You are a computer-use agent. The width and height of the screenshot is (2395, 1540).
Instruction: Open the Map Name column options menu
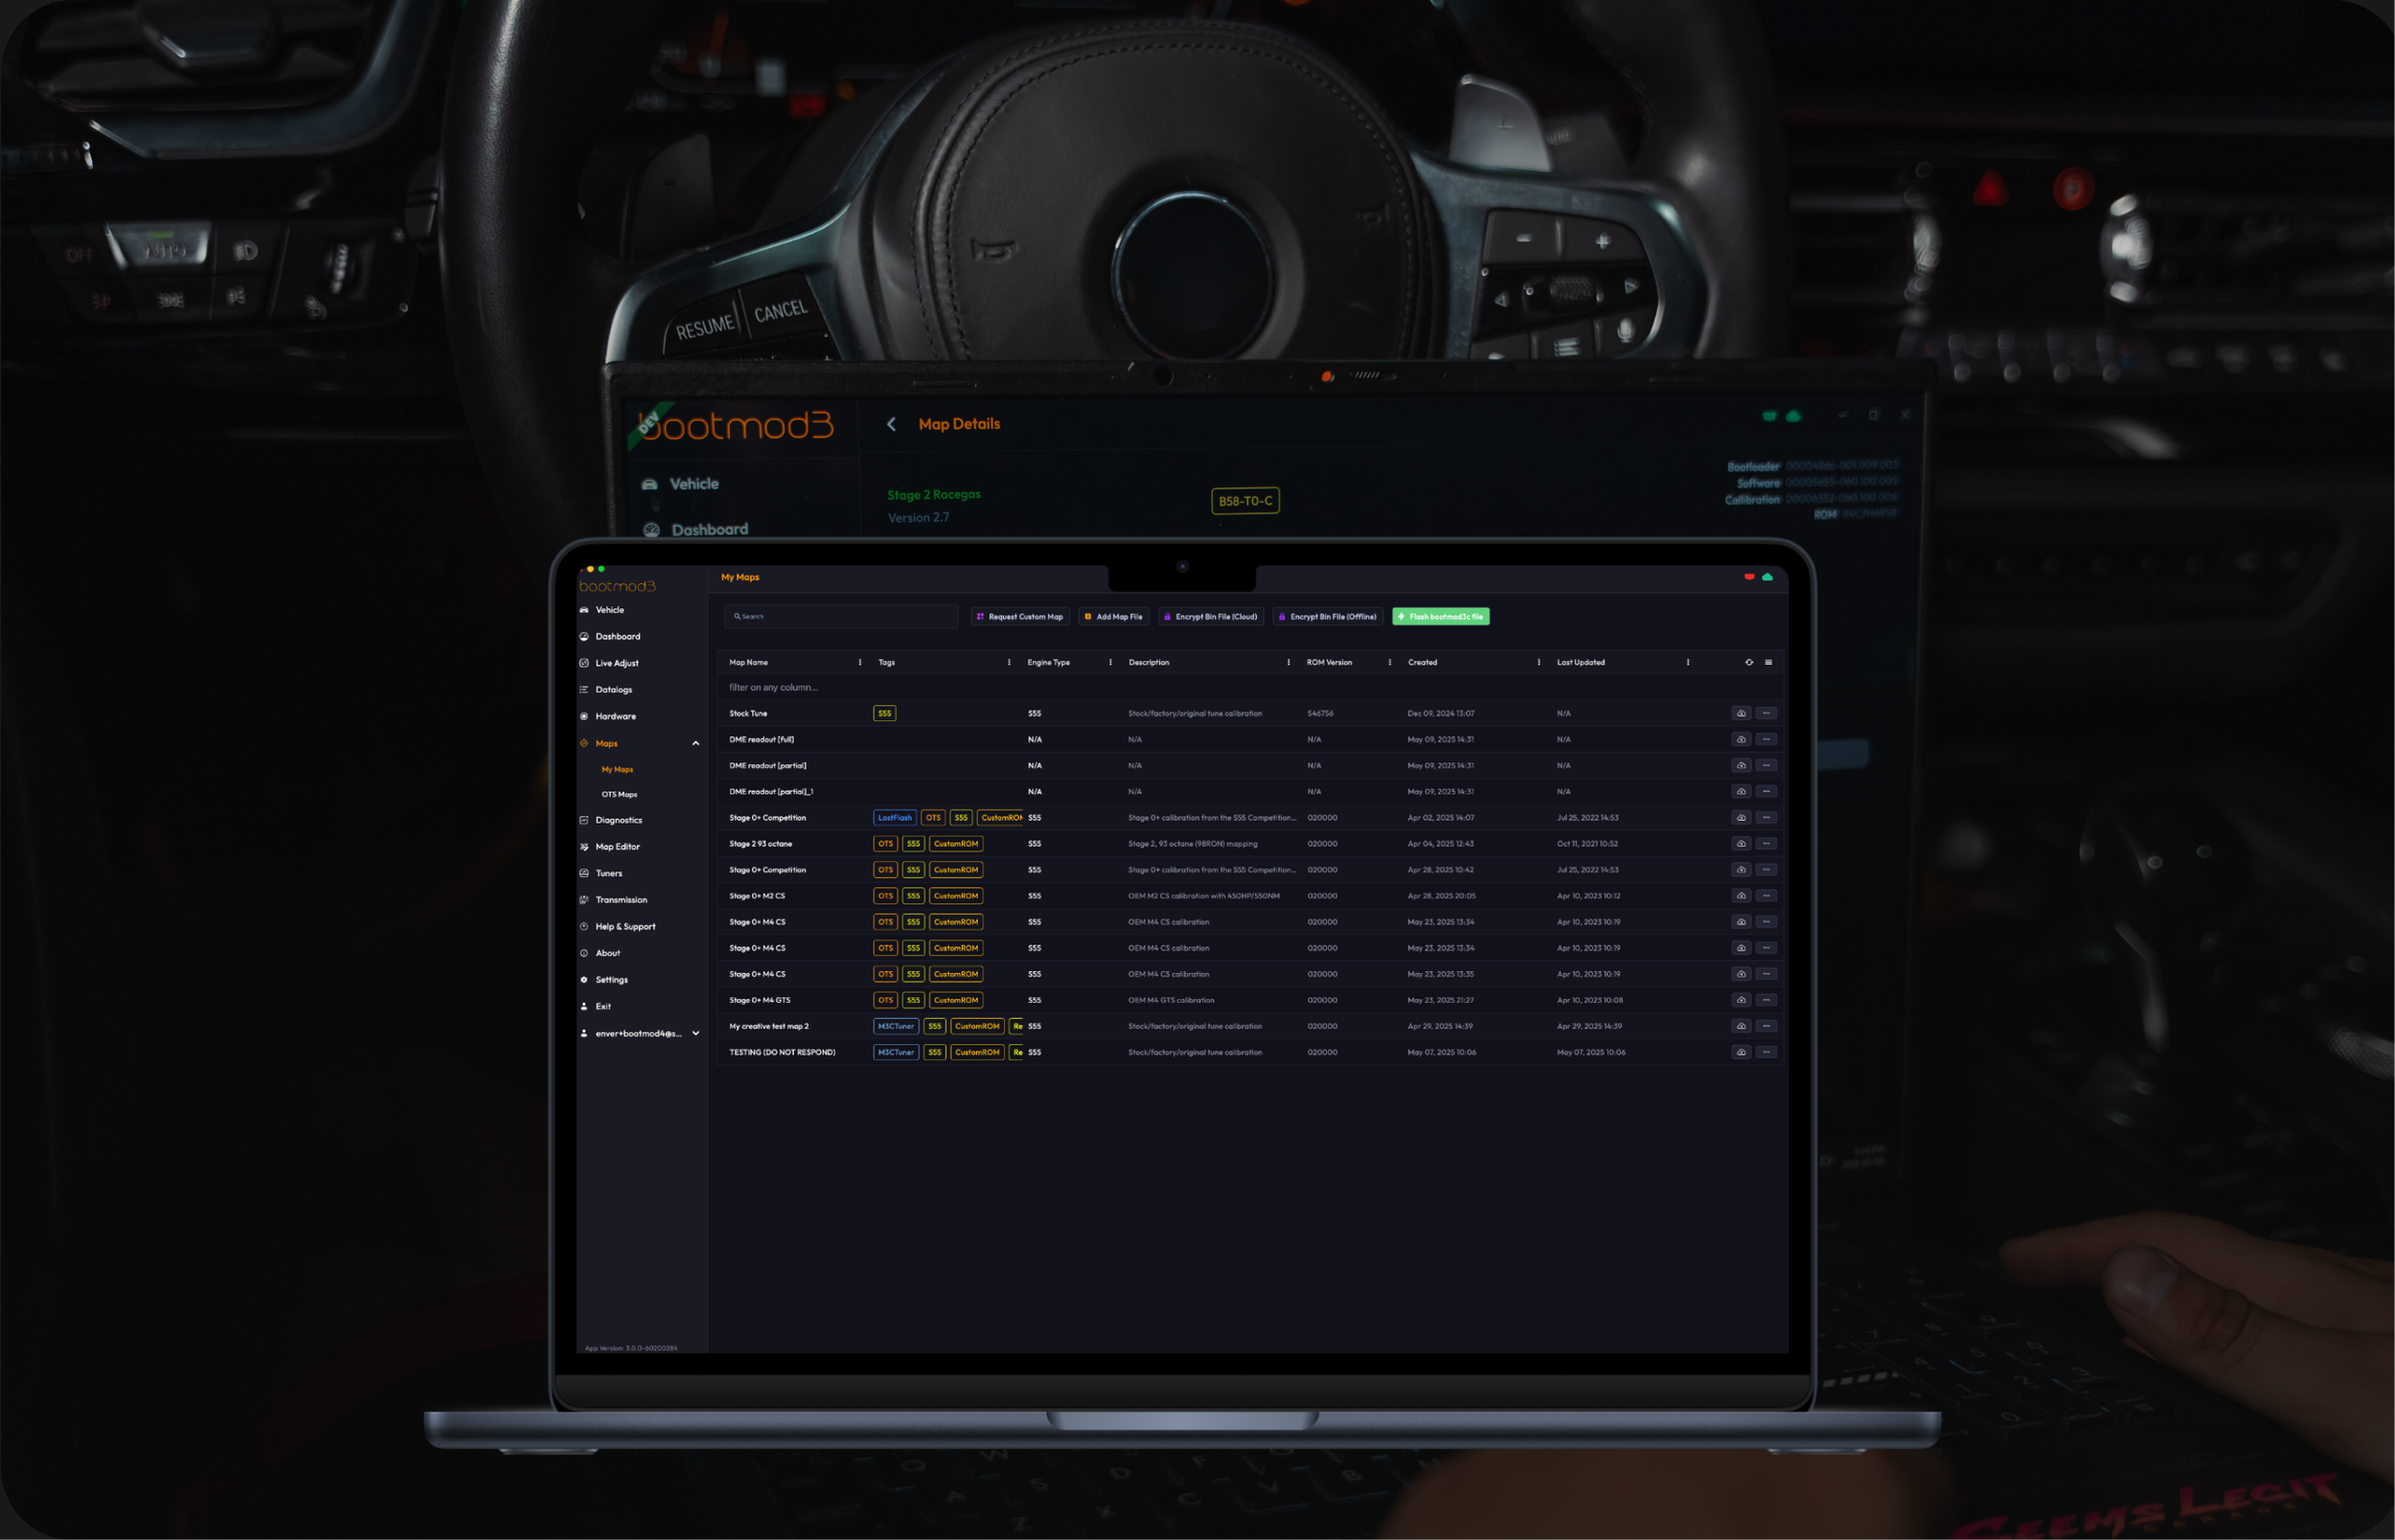pyautogui.click(x=860, y=662)
